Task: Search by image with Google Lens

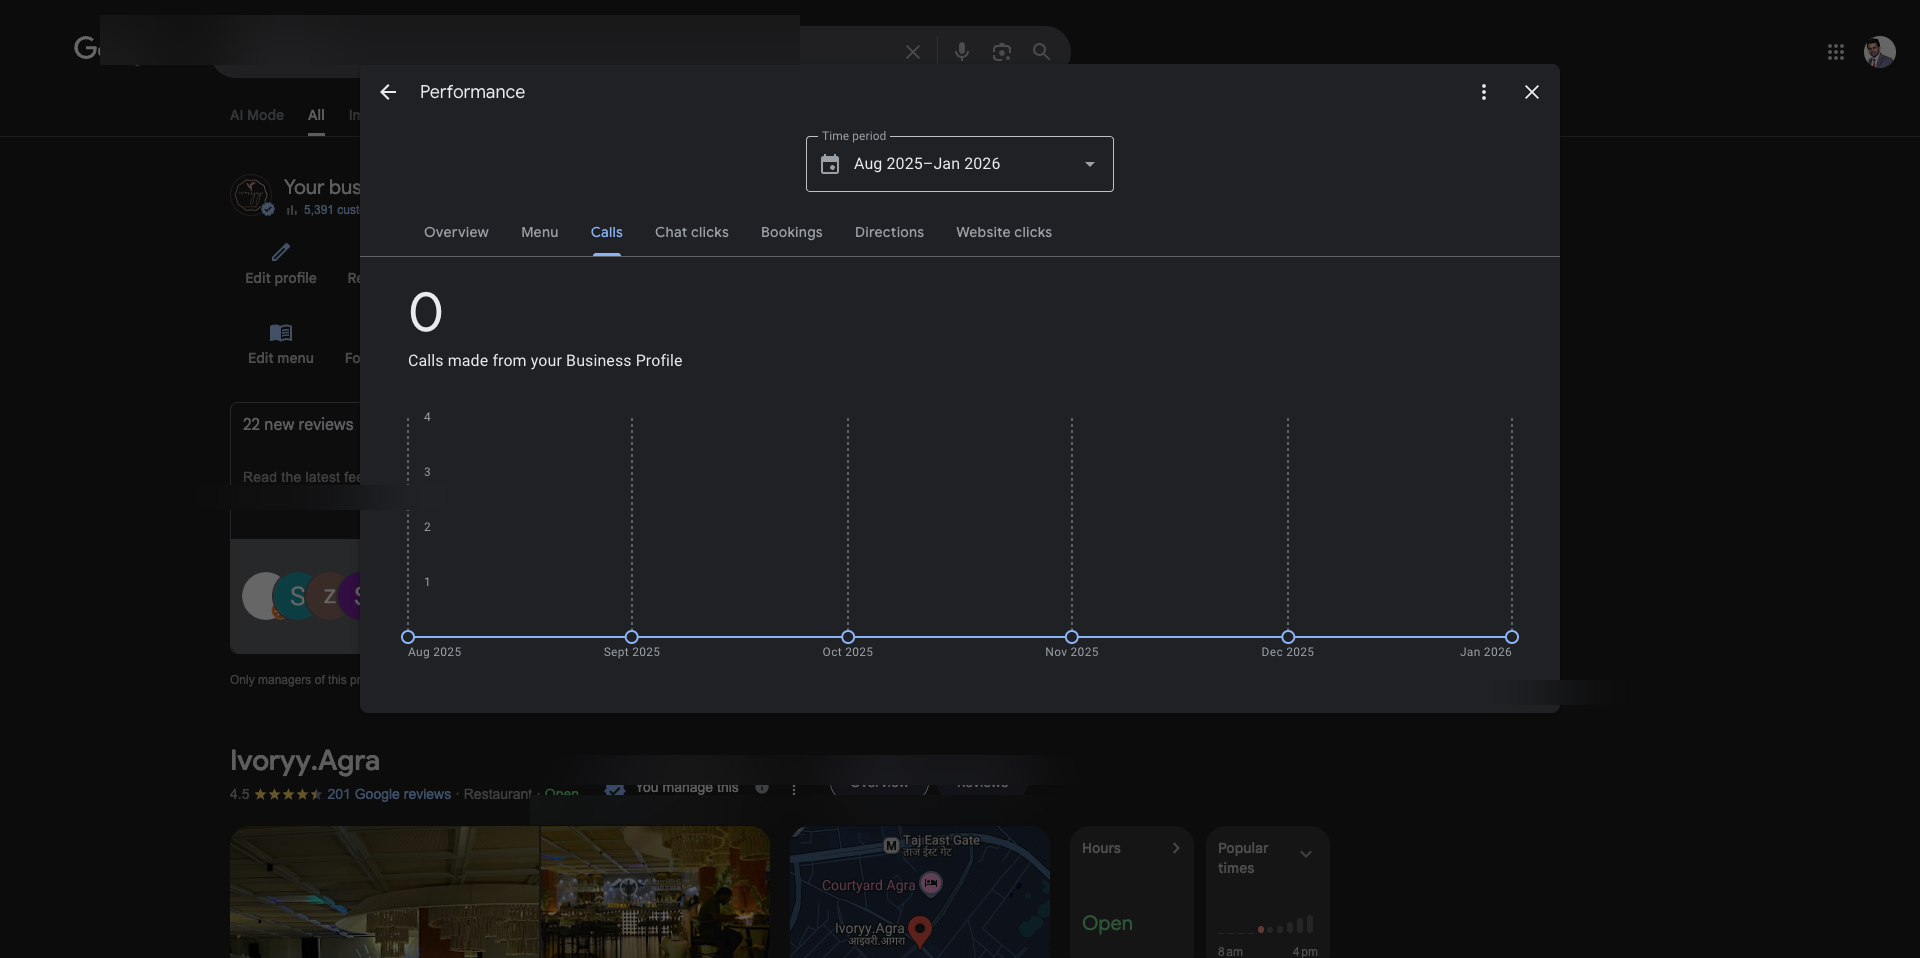Action: coord(1002,52)
